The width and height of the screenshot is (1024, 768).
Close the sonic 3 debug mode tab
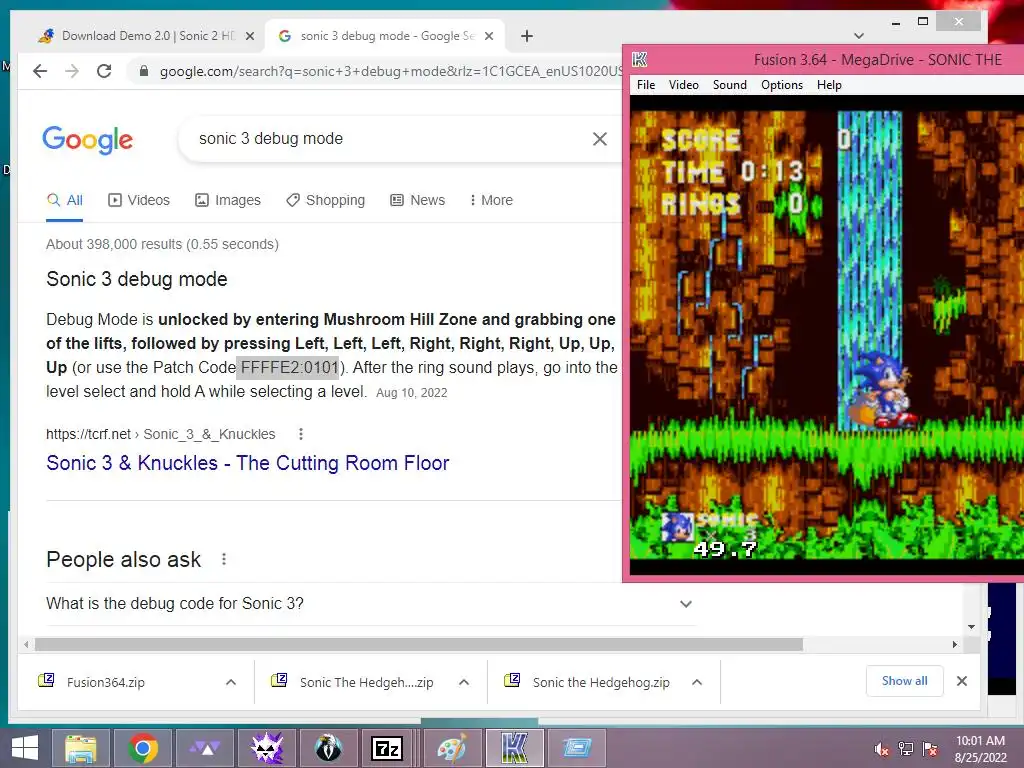click(488, 37)
